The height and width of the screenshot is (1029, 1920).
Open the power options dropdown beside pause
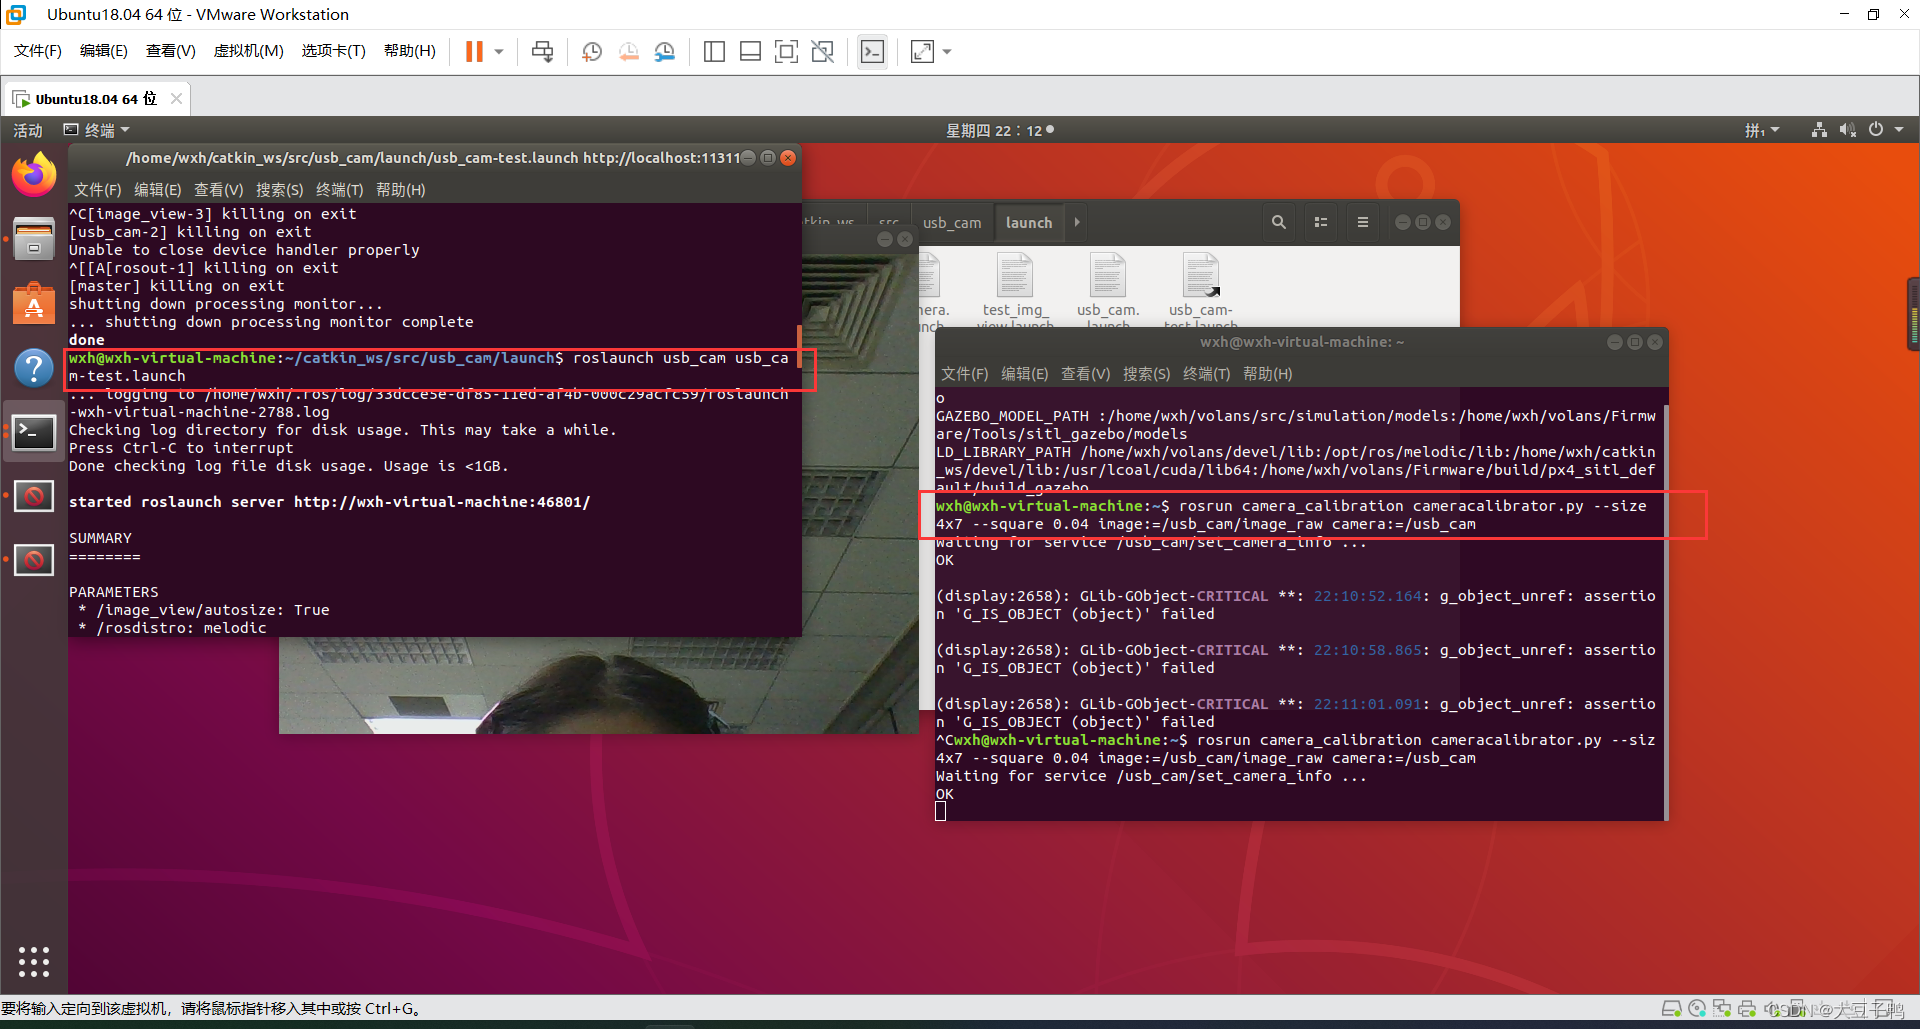coord(499,51)
